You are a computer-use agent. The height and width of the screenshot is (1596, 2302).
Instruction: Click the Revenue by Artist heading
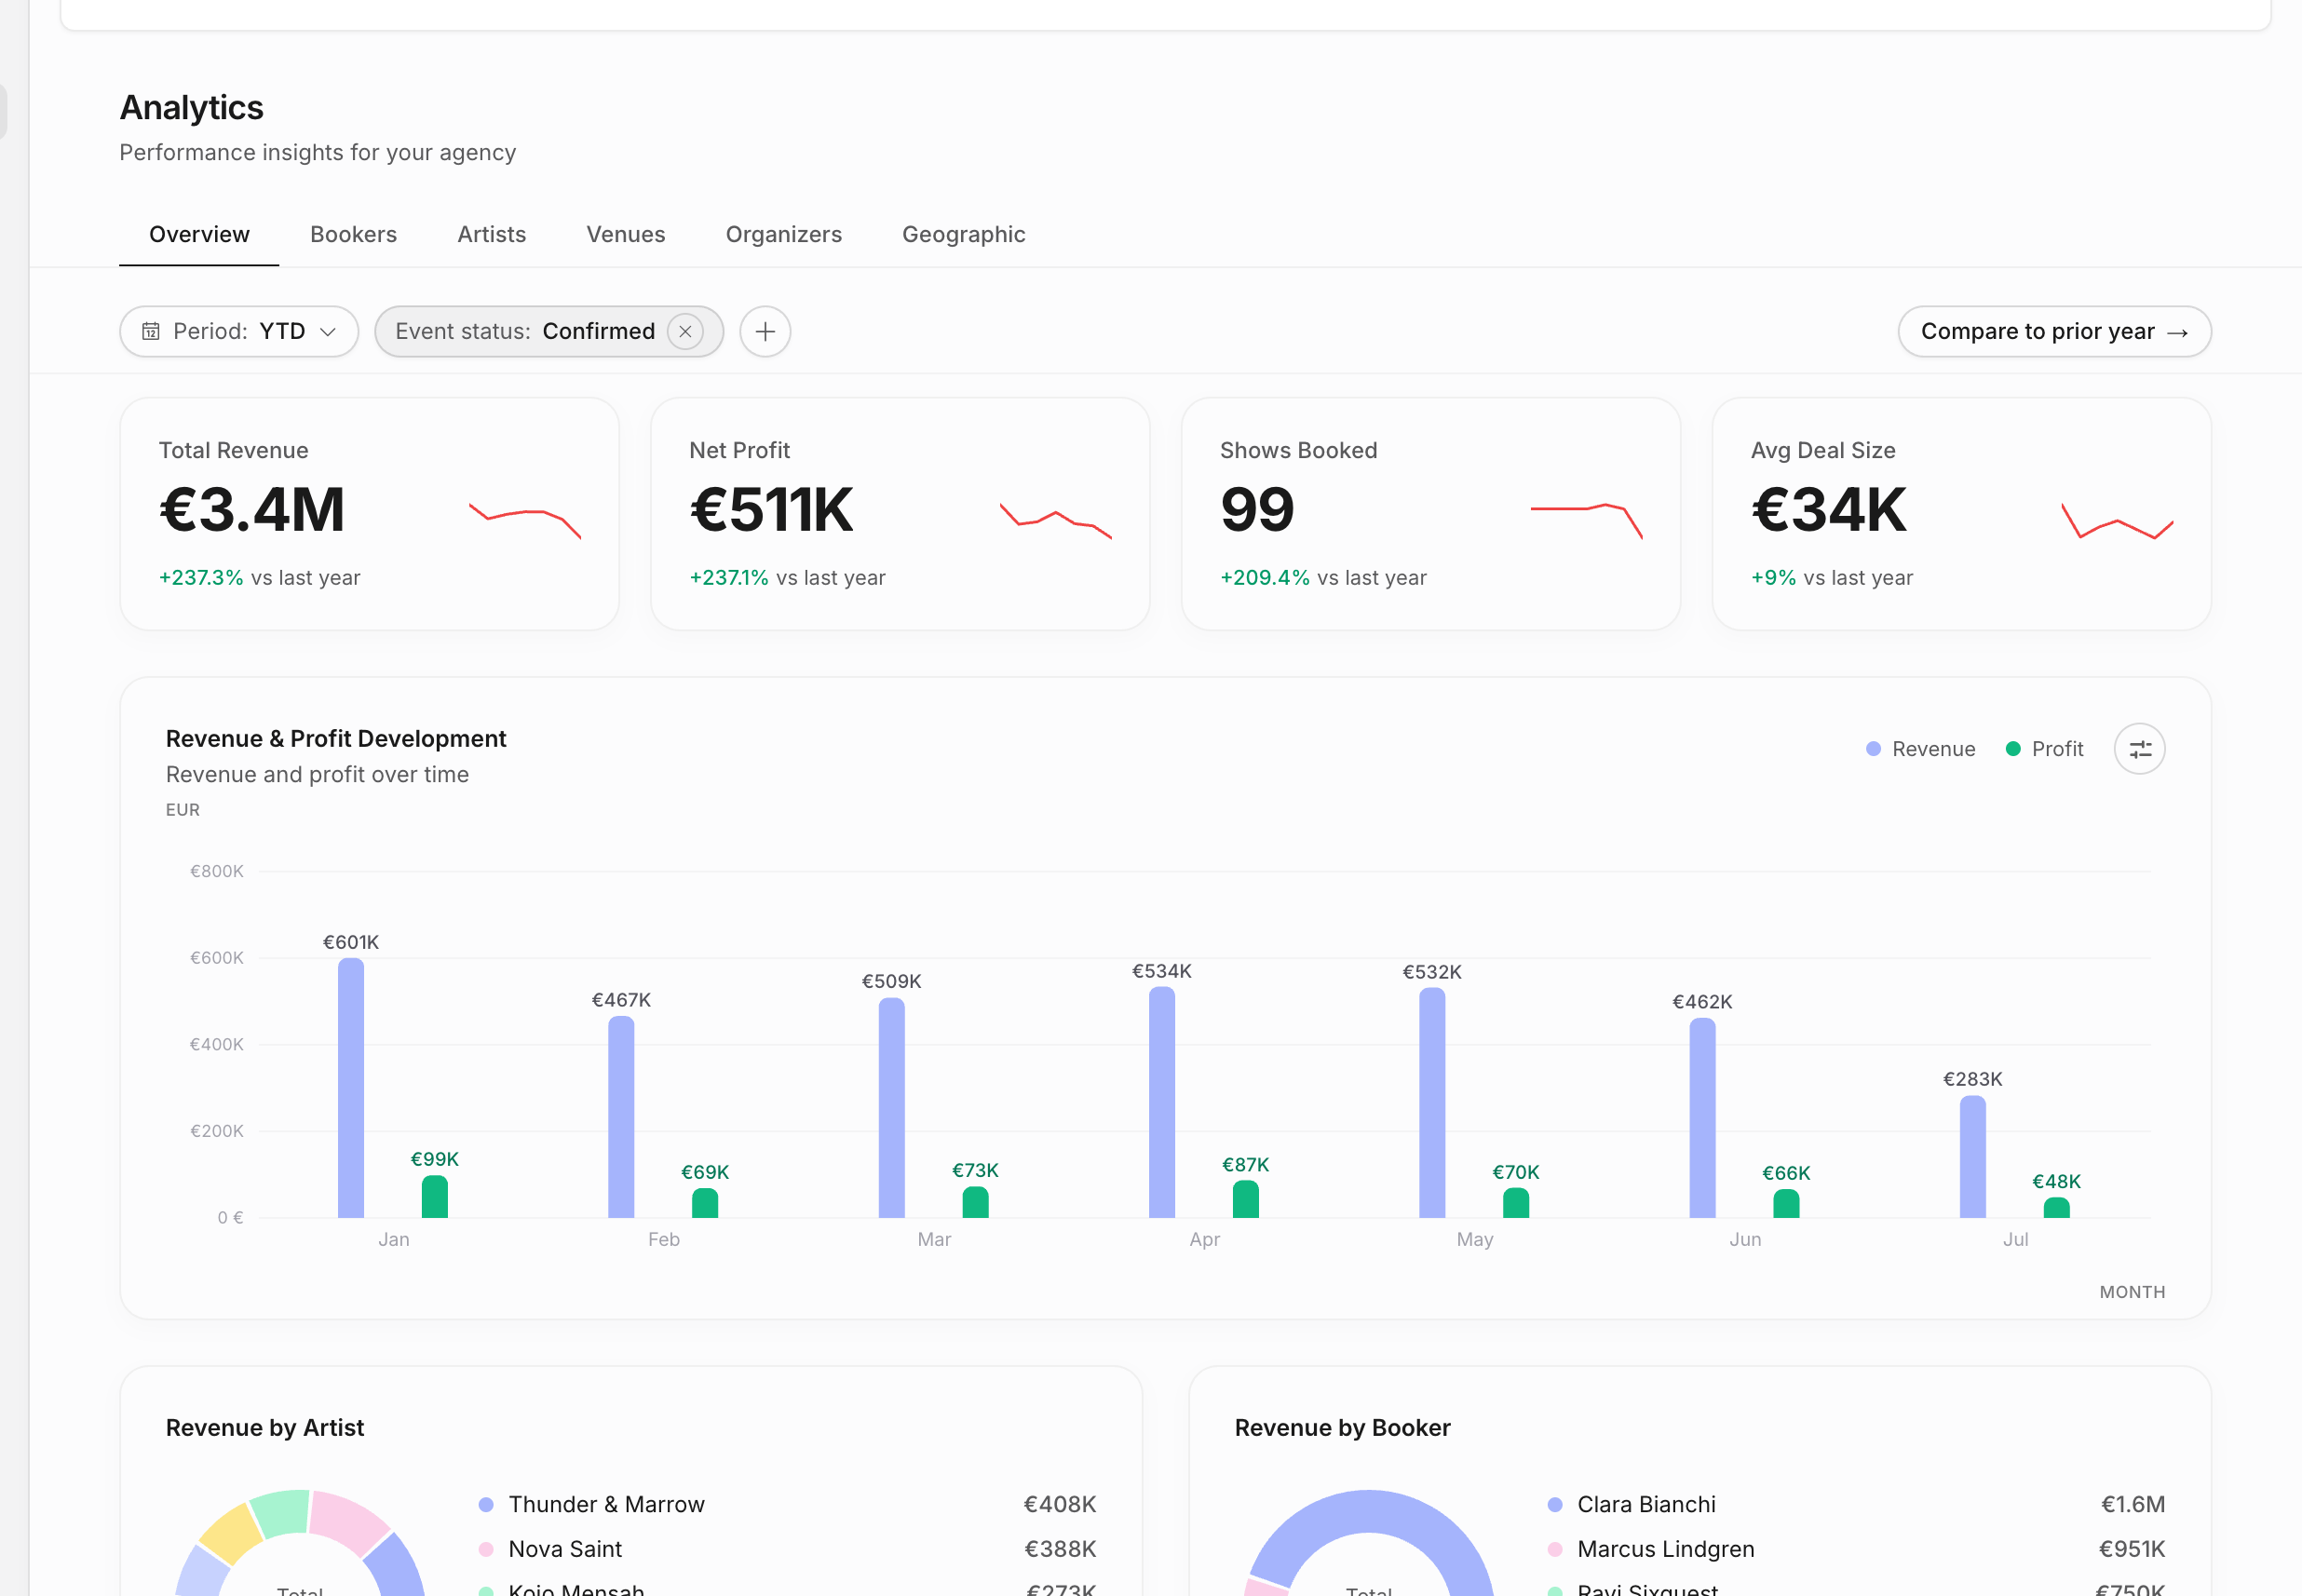pos(265,1428)
